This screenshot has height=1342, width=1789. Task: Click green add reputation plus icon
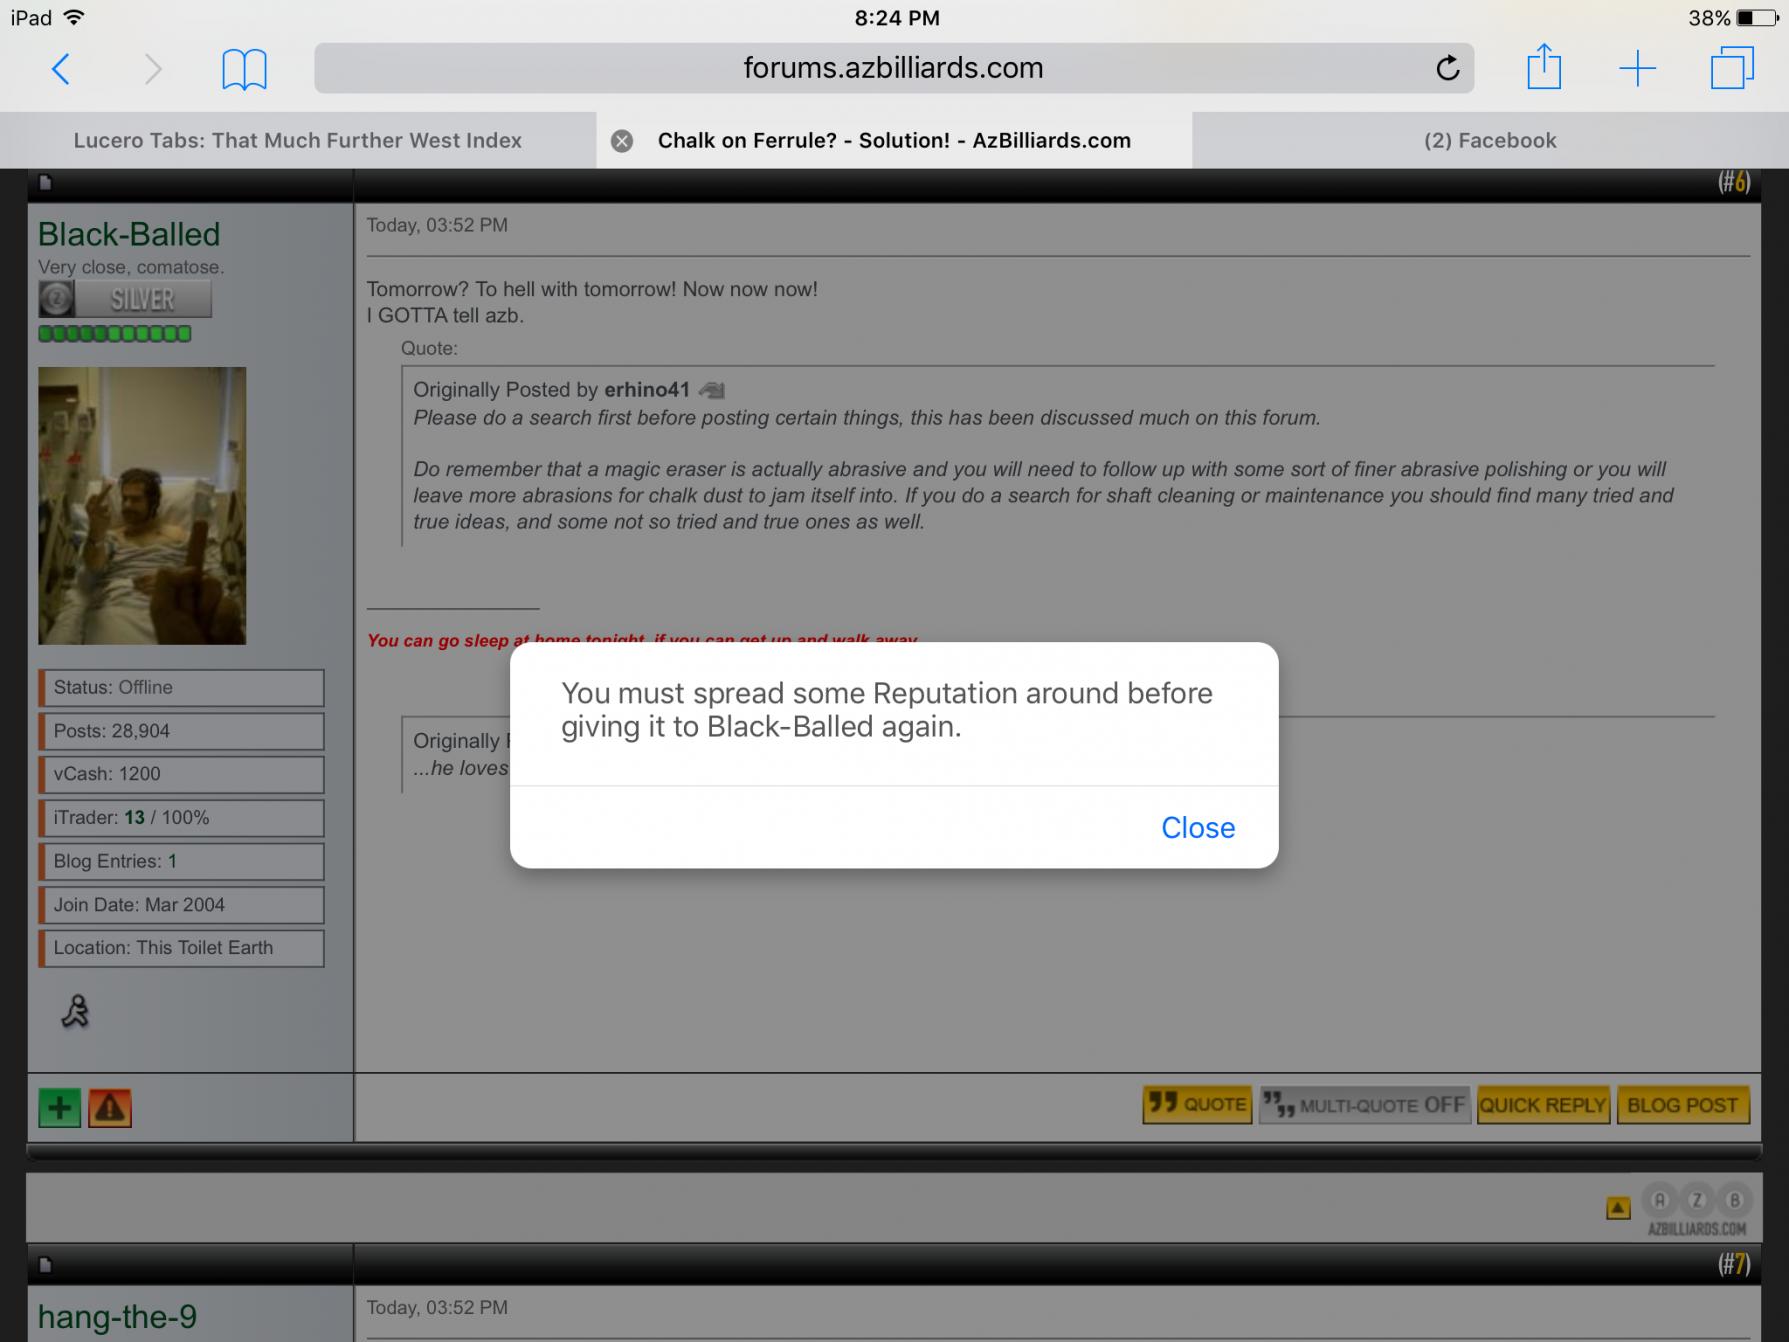(x=59, y=1108)
